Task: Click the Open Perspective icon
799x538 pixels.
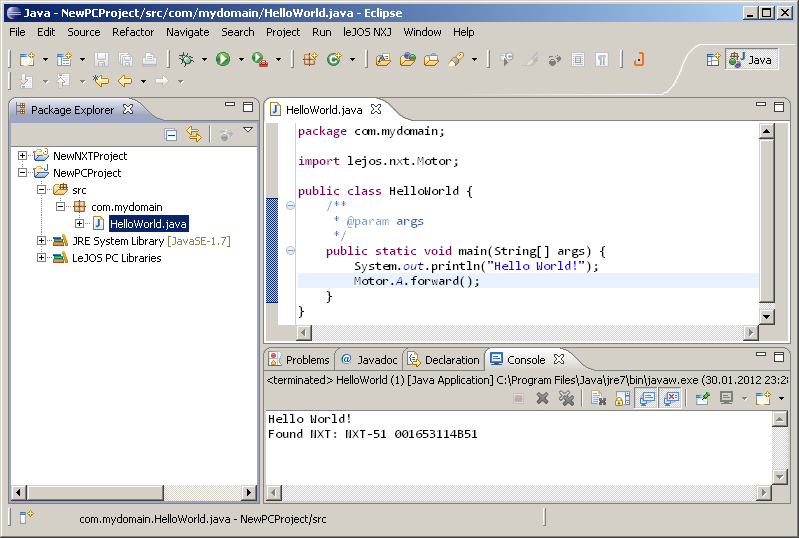Action: point(713,60)
